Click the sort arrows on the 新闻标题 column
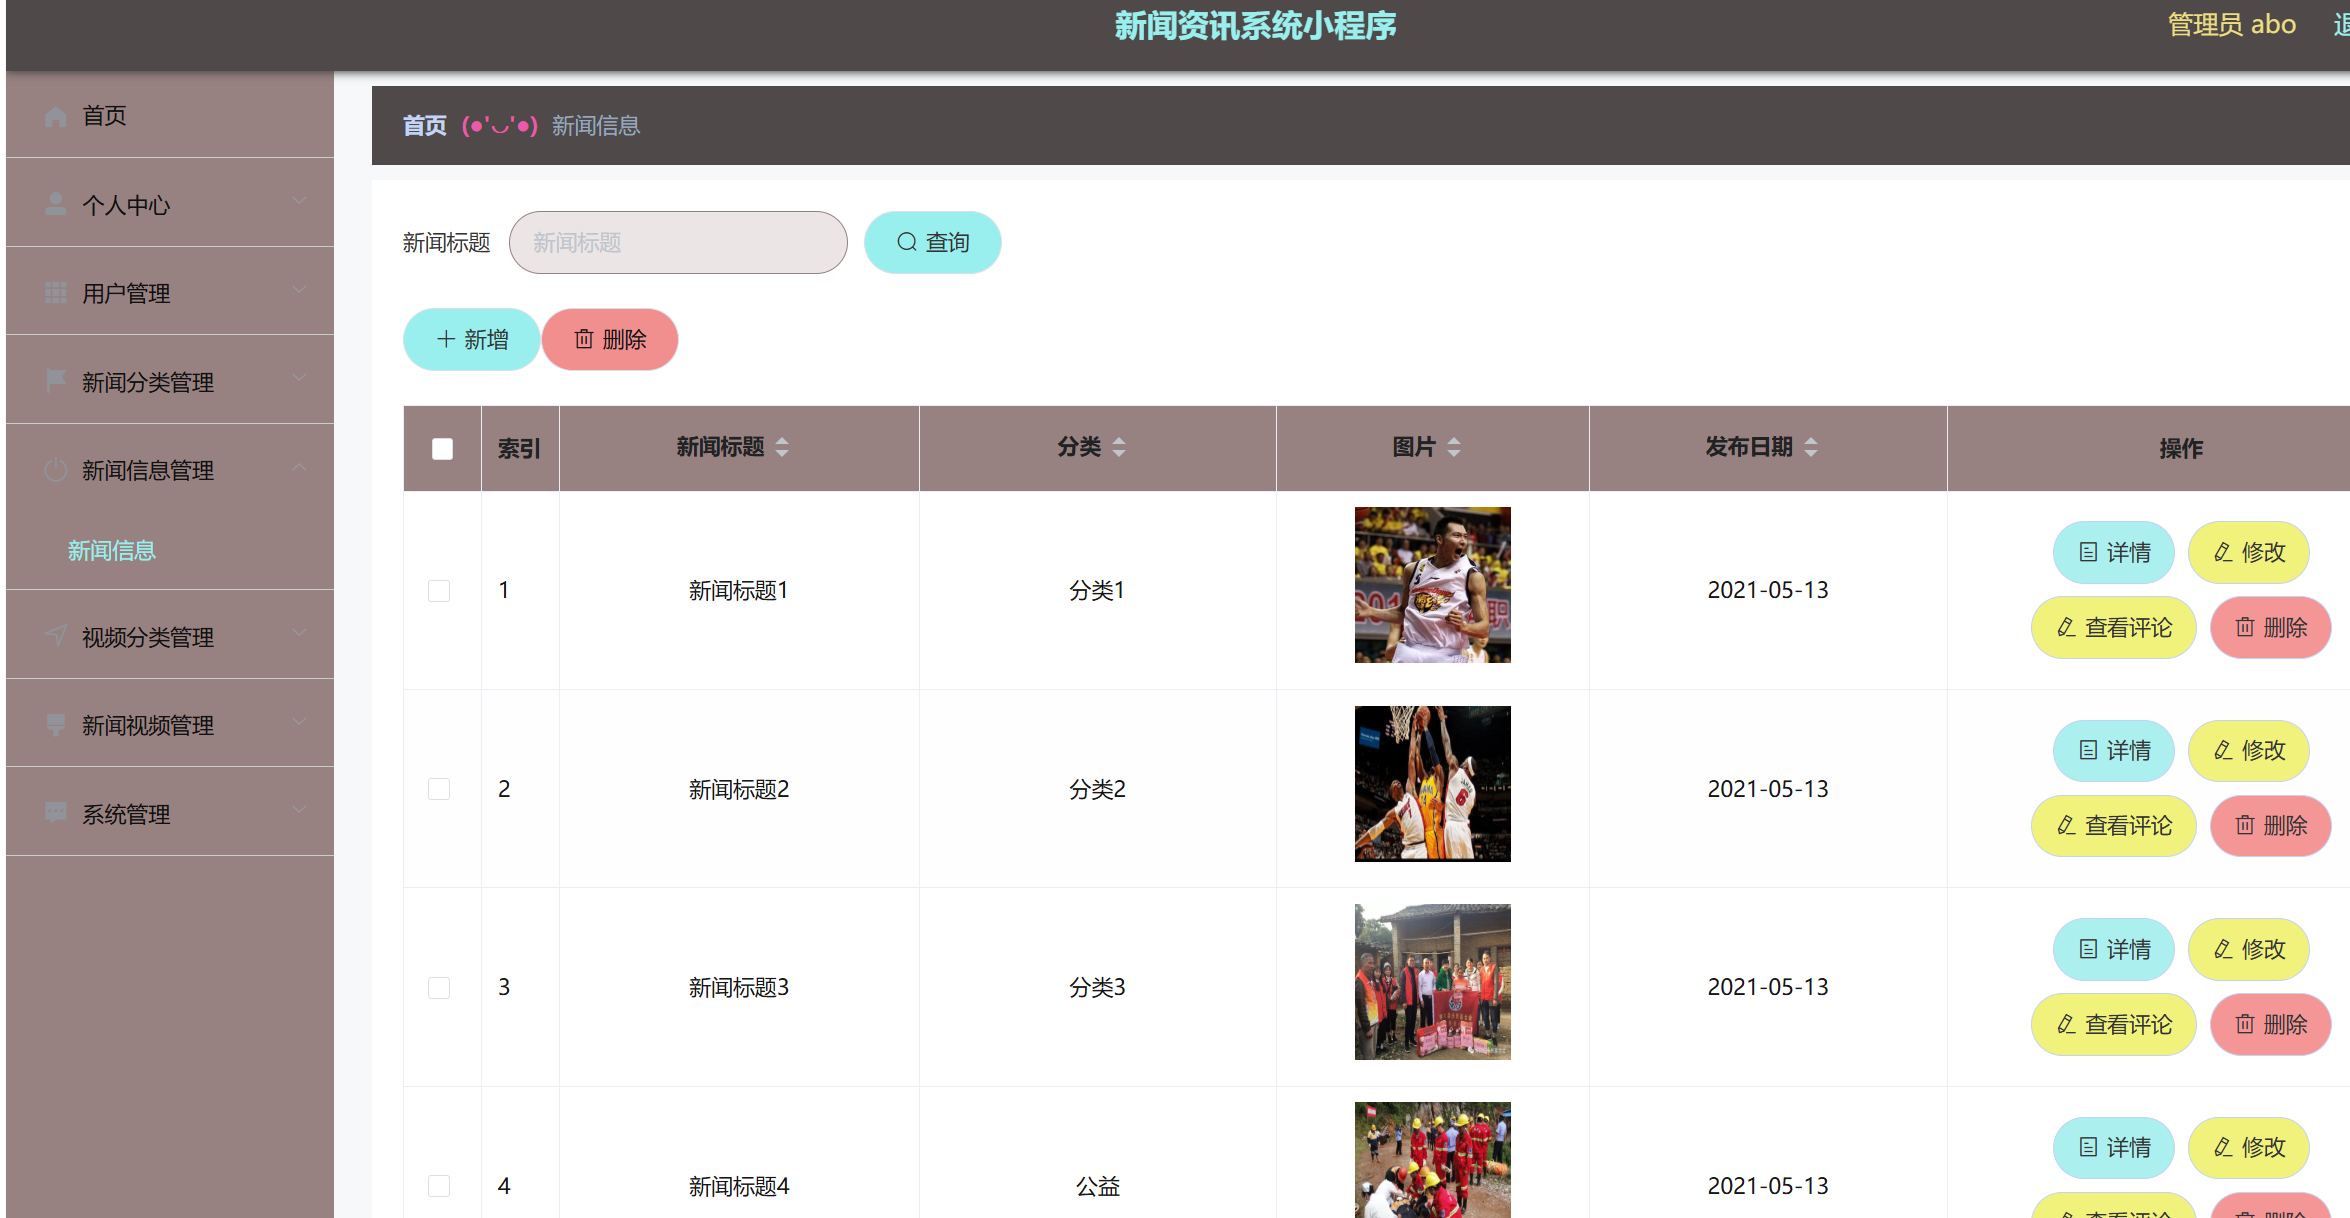 click(782, 447)
